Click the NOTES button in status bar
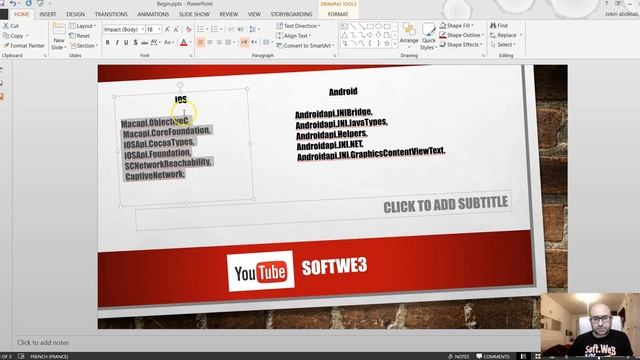 pos(459,356)
